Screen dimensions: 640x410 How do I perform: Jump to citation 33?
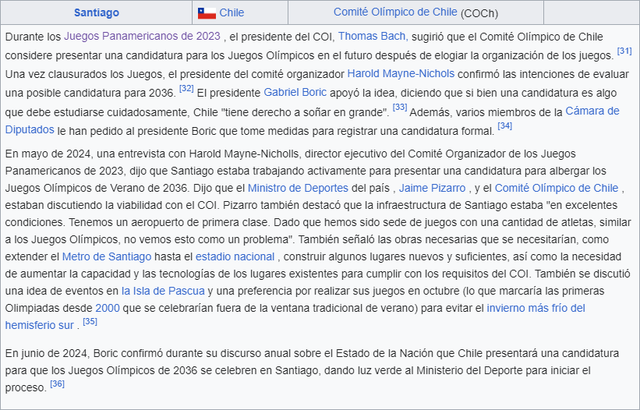coord(400,107)
